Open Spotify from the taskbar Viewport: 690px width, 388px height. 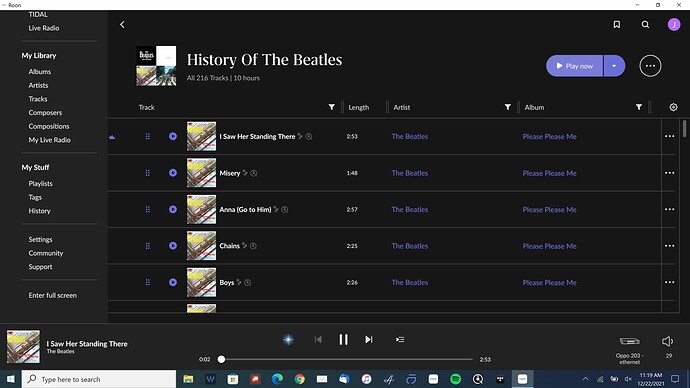pos(455,379)
